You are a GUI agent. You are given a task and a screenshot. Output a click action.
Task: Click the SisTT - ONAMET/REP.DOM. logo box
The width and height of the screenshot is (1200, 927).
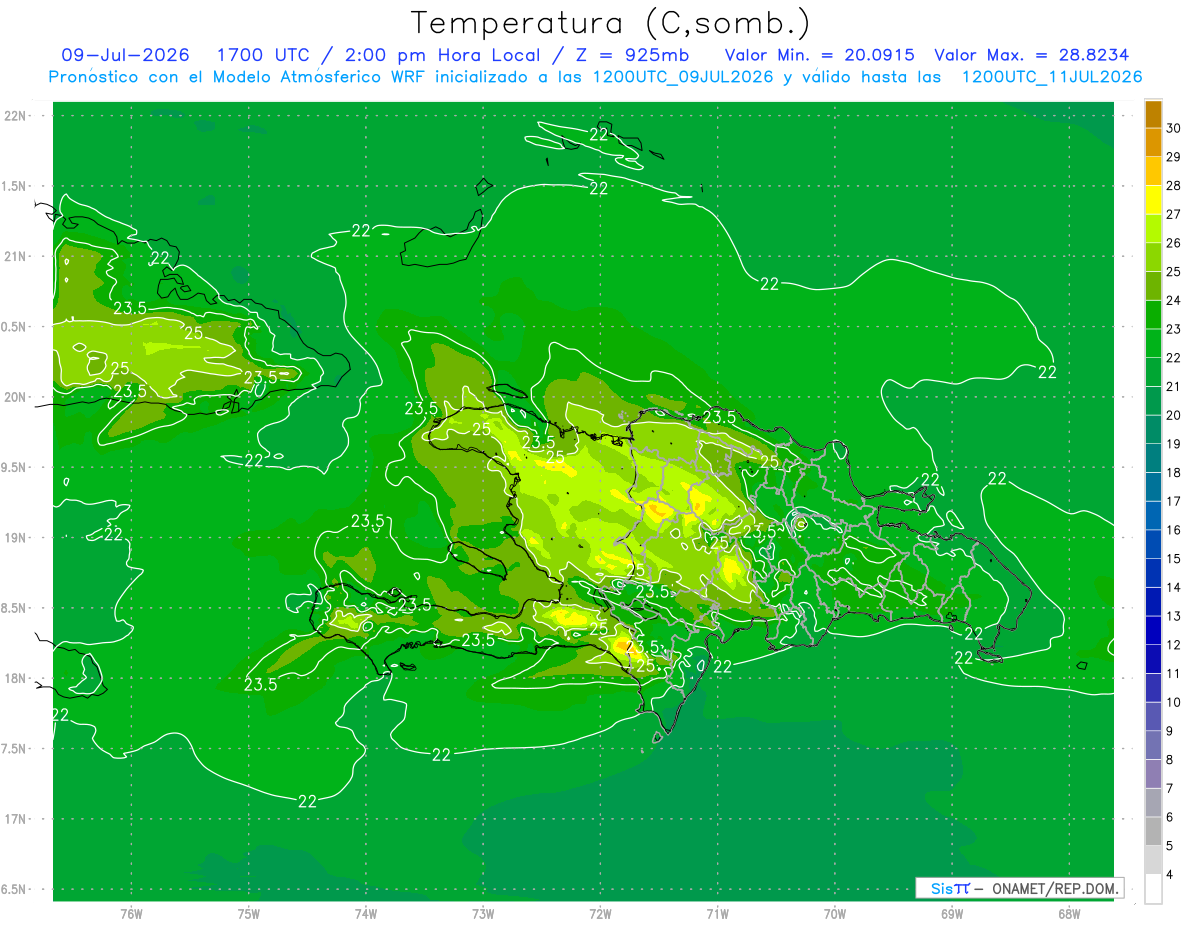click(1019, 888)
